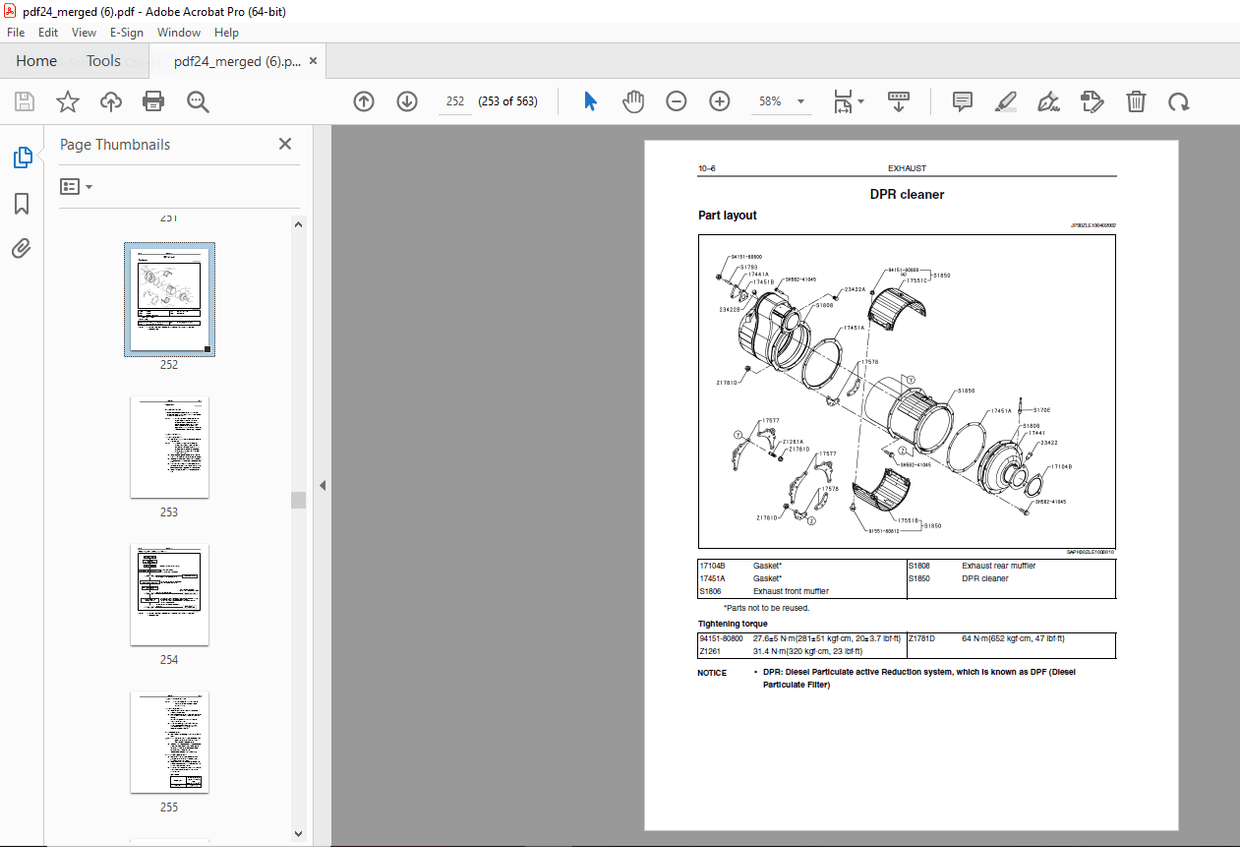1240x847 pixels.
Task: Rotate pages using the rotate icon
Action: tap(1180, 101)
